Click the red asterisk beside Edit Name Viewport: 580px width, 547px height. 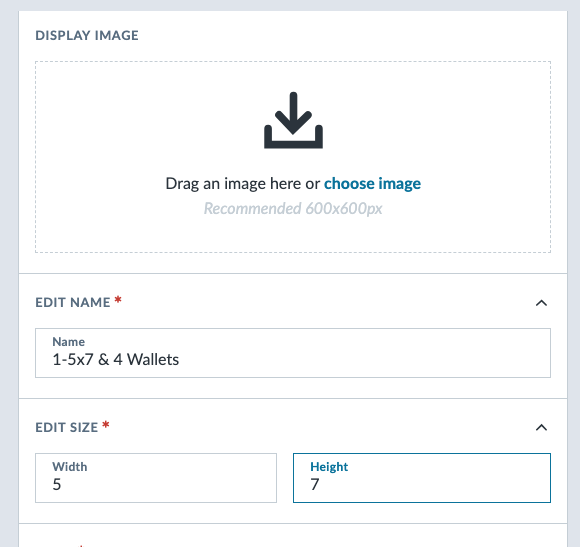(x=118, y=300)
